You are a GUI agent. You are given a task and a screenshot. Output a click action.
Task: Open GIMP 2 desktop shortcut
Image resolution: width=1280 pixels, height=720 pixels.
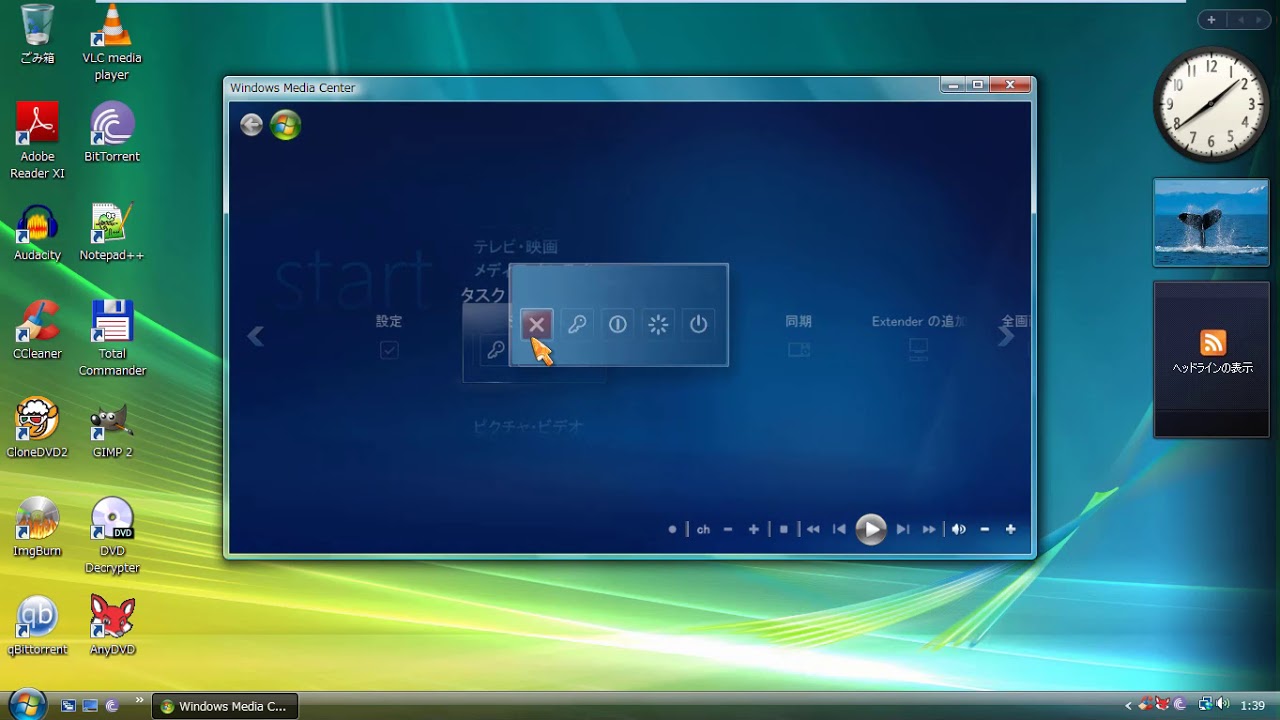[112, 428]
